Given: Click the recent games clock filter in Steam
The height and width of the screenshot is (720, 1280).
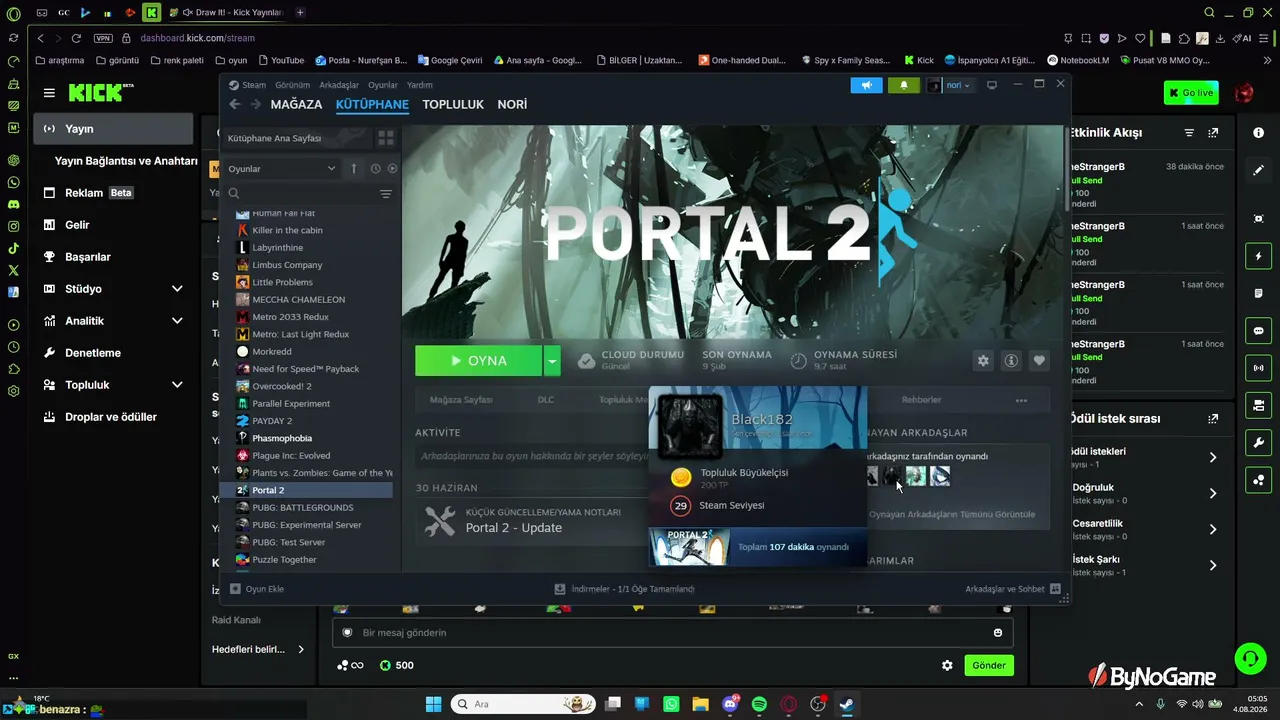Looking at the screenshot, I should pos(375,169).
